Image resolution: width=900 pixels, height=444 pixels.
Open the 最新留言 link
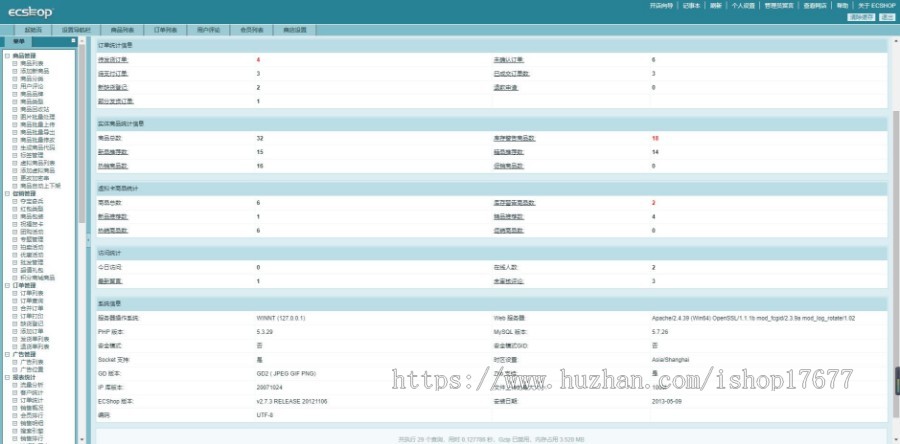[x=110, y=281]
